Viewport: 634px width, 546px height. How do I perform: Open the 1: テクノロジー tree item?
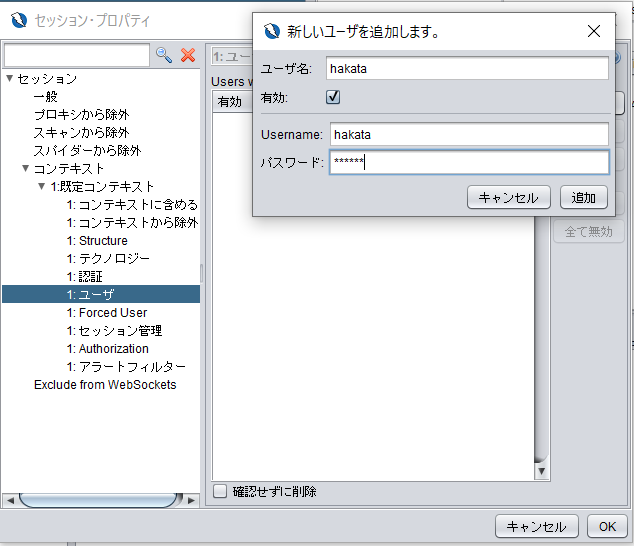(x=108, y=258)
